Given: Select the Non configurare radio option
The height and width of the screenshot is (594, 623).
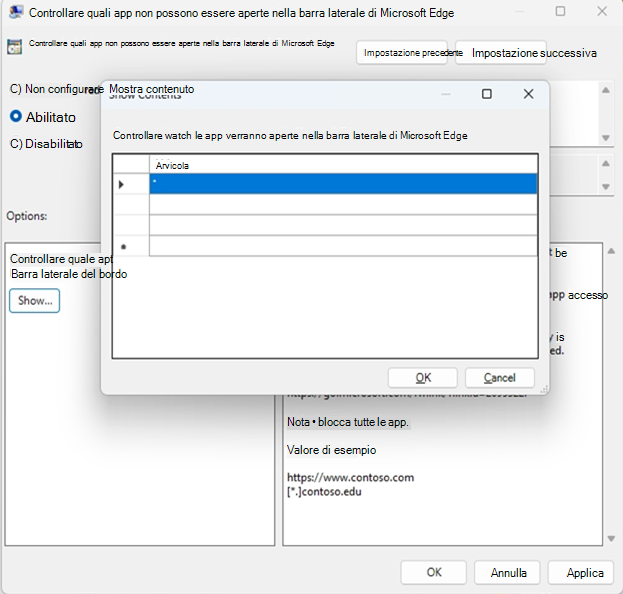Looking at the screenshot, I should 16,89.
